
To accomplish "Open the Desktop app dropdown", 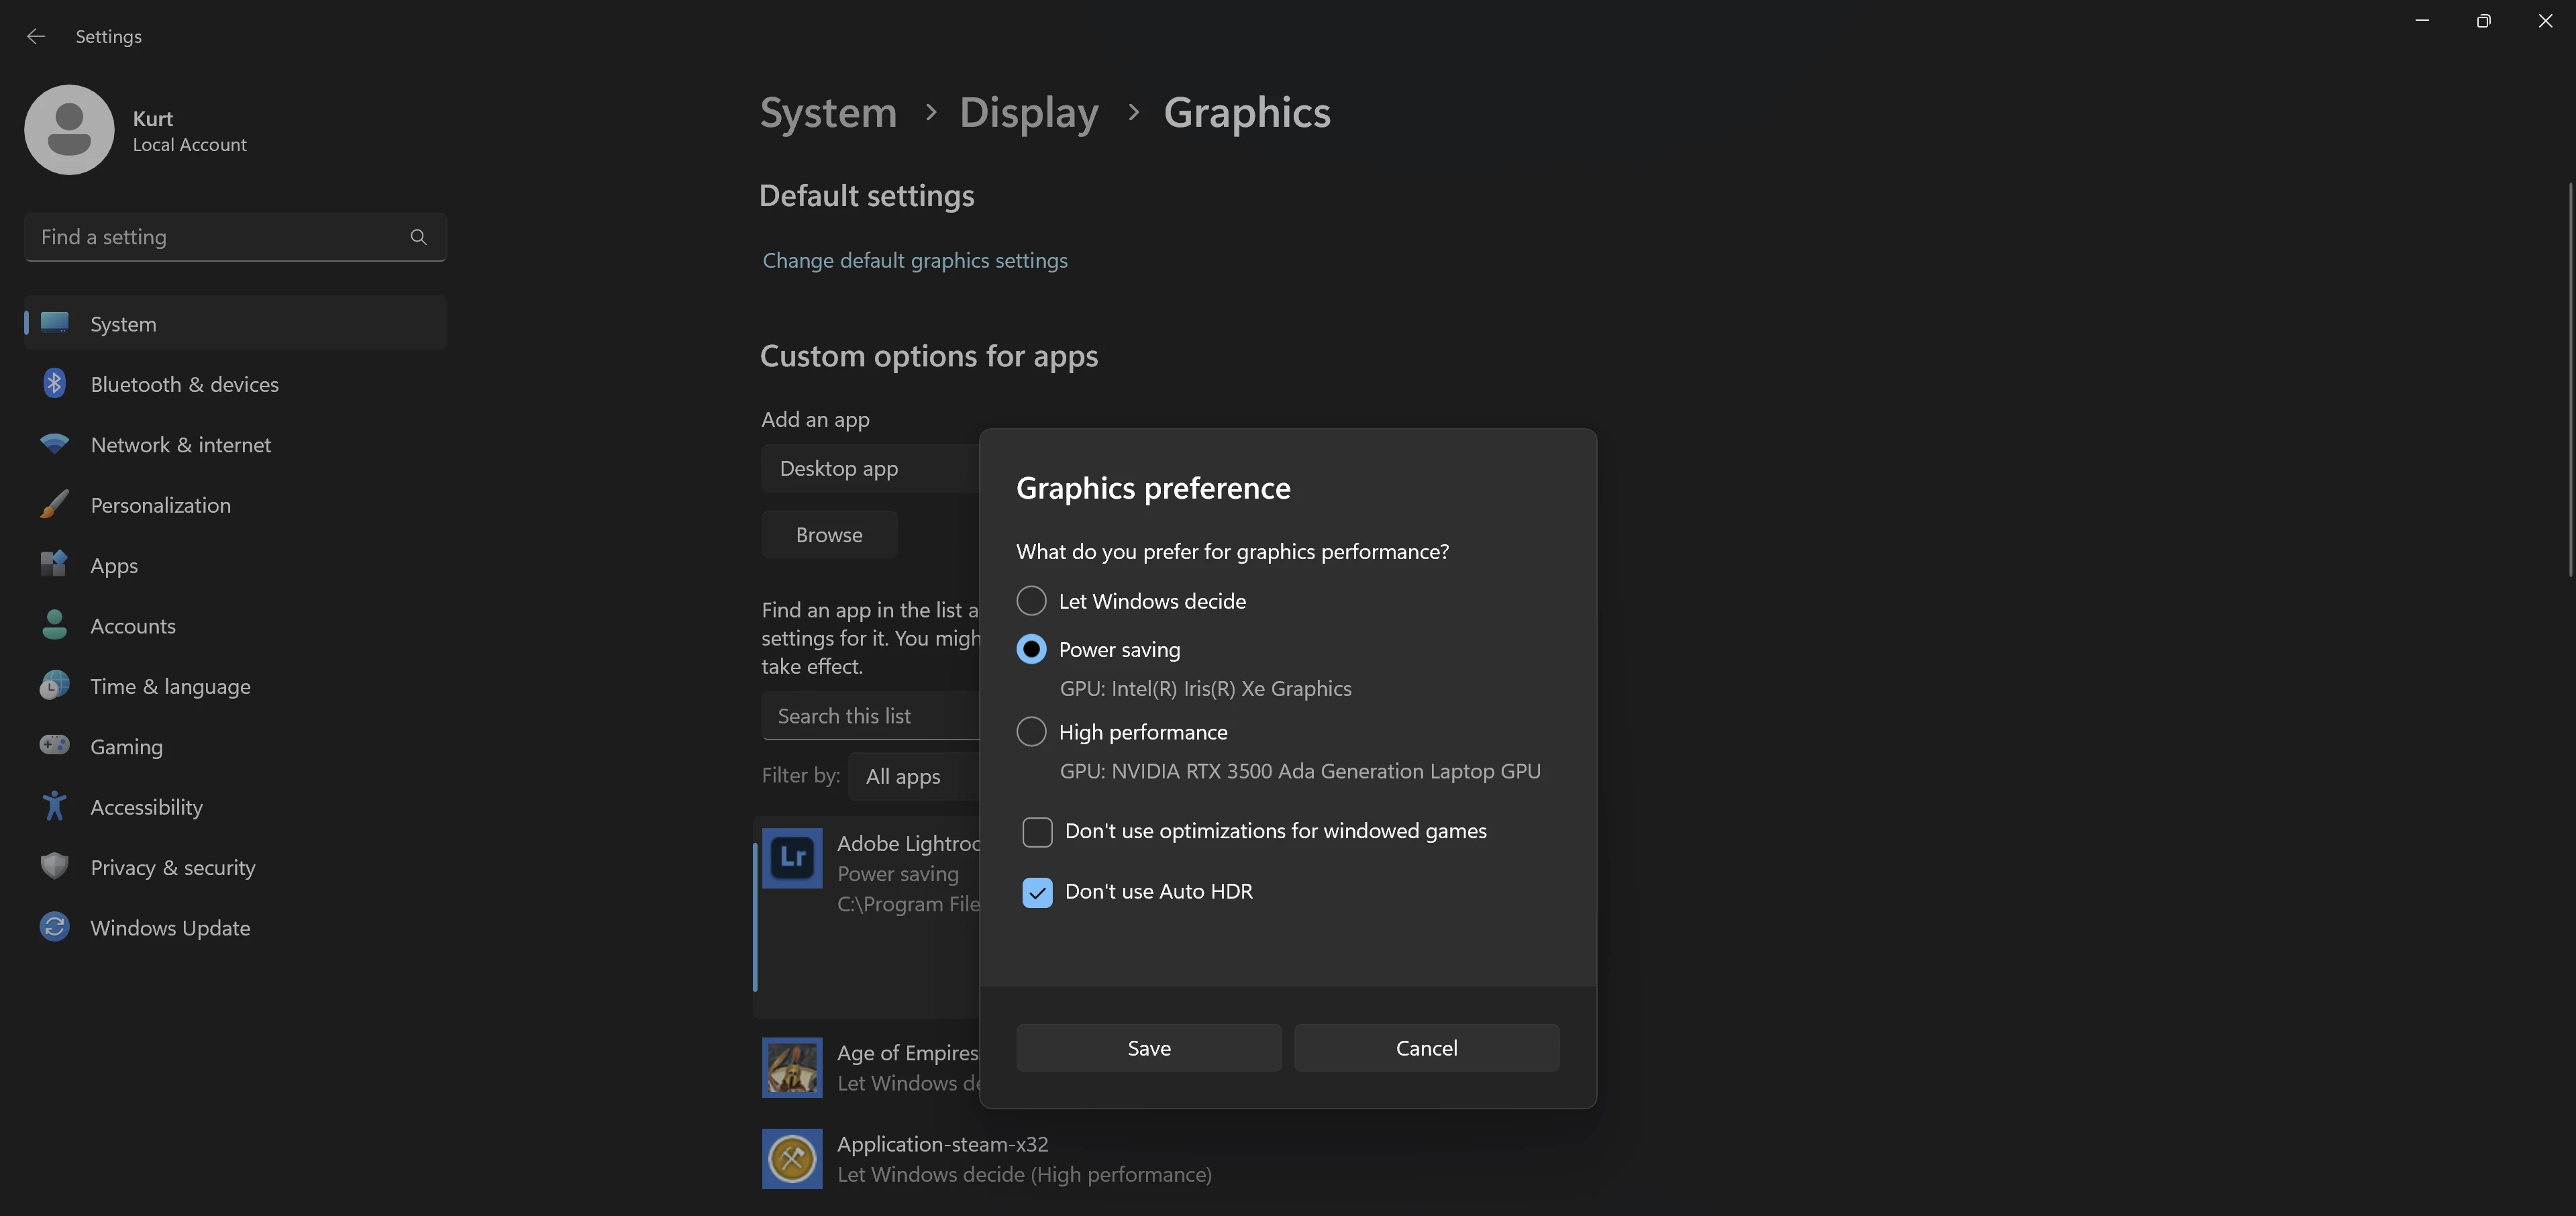I will (868, 469).
